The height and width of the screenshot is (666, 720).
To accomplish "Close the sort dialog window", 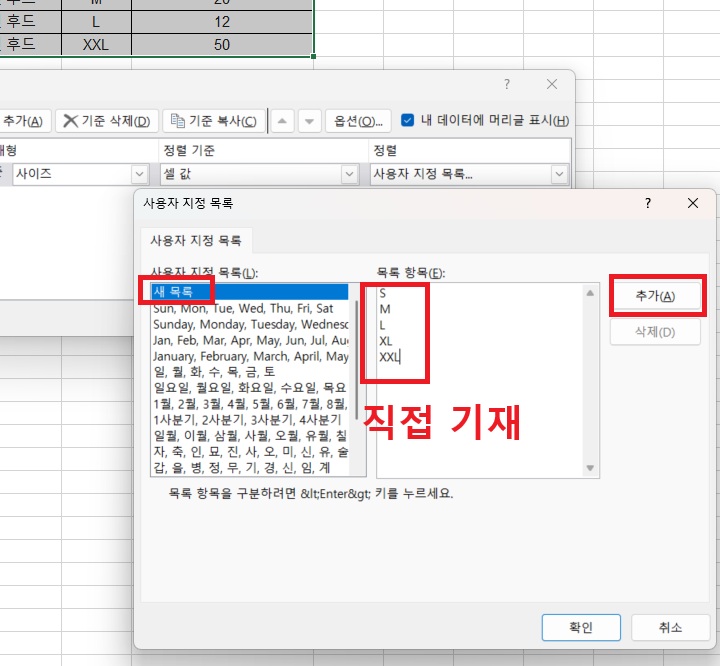I will click(552, 84).
